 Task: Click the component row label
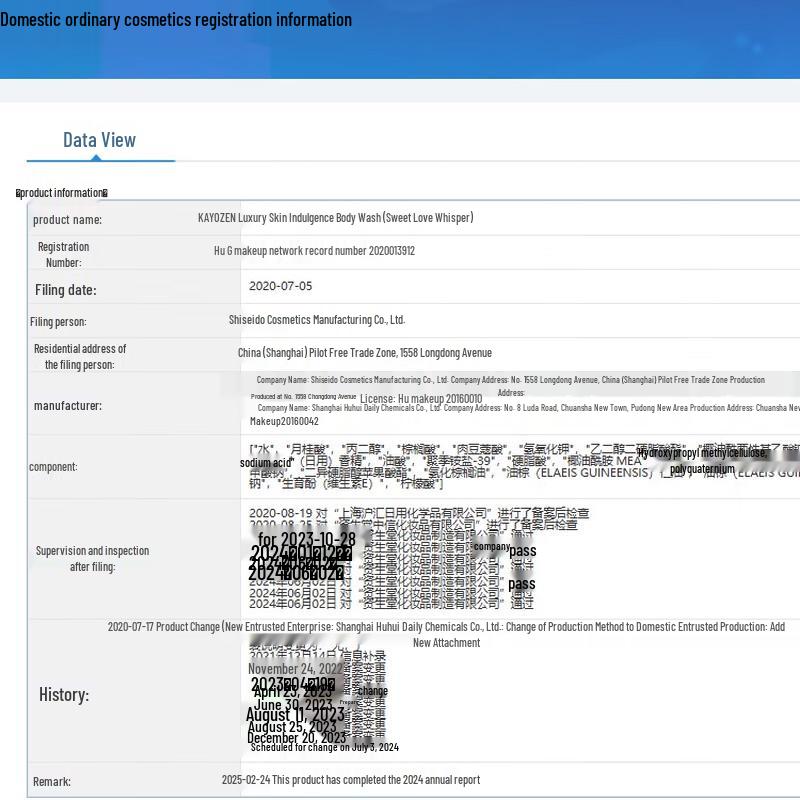coord(53,467)
